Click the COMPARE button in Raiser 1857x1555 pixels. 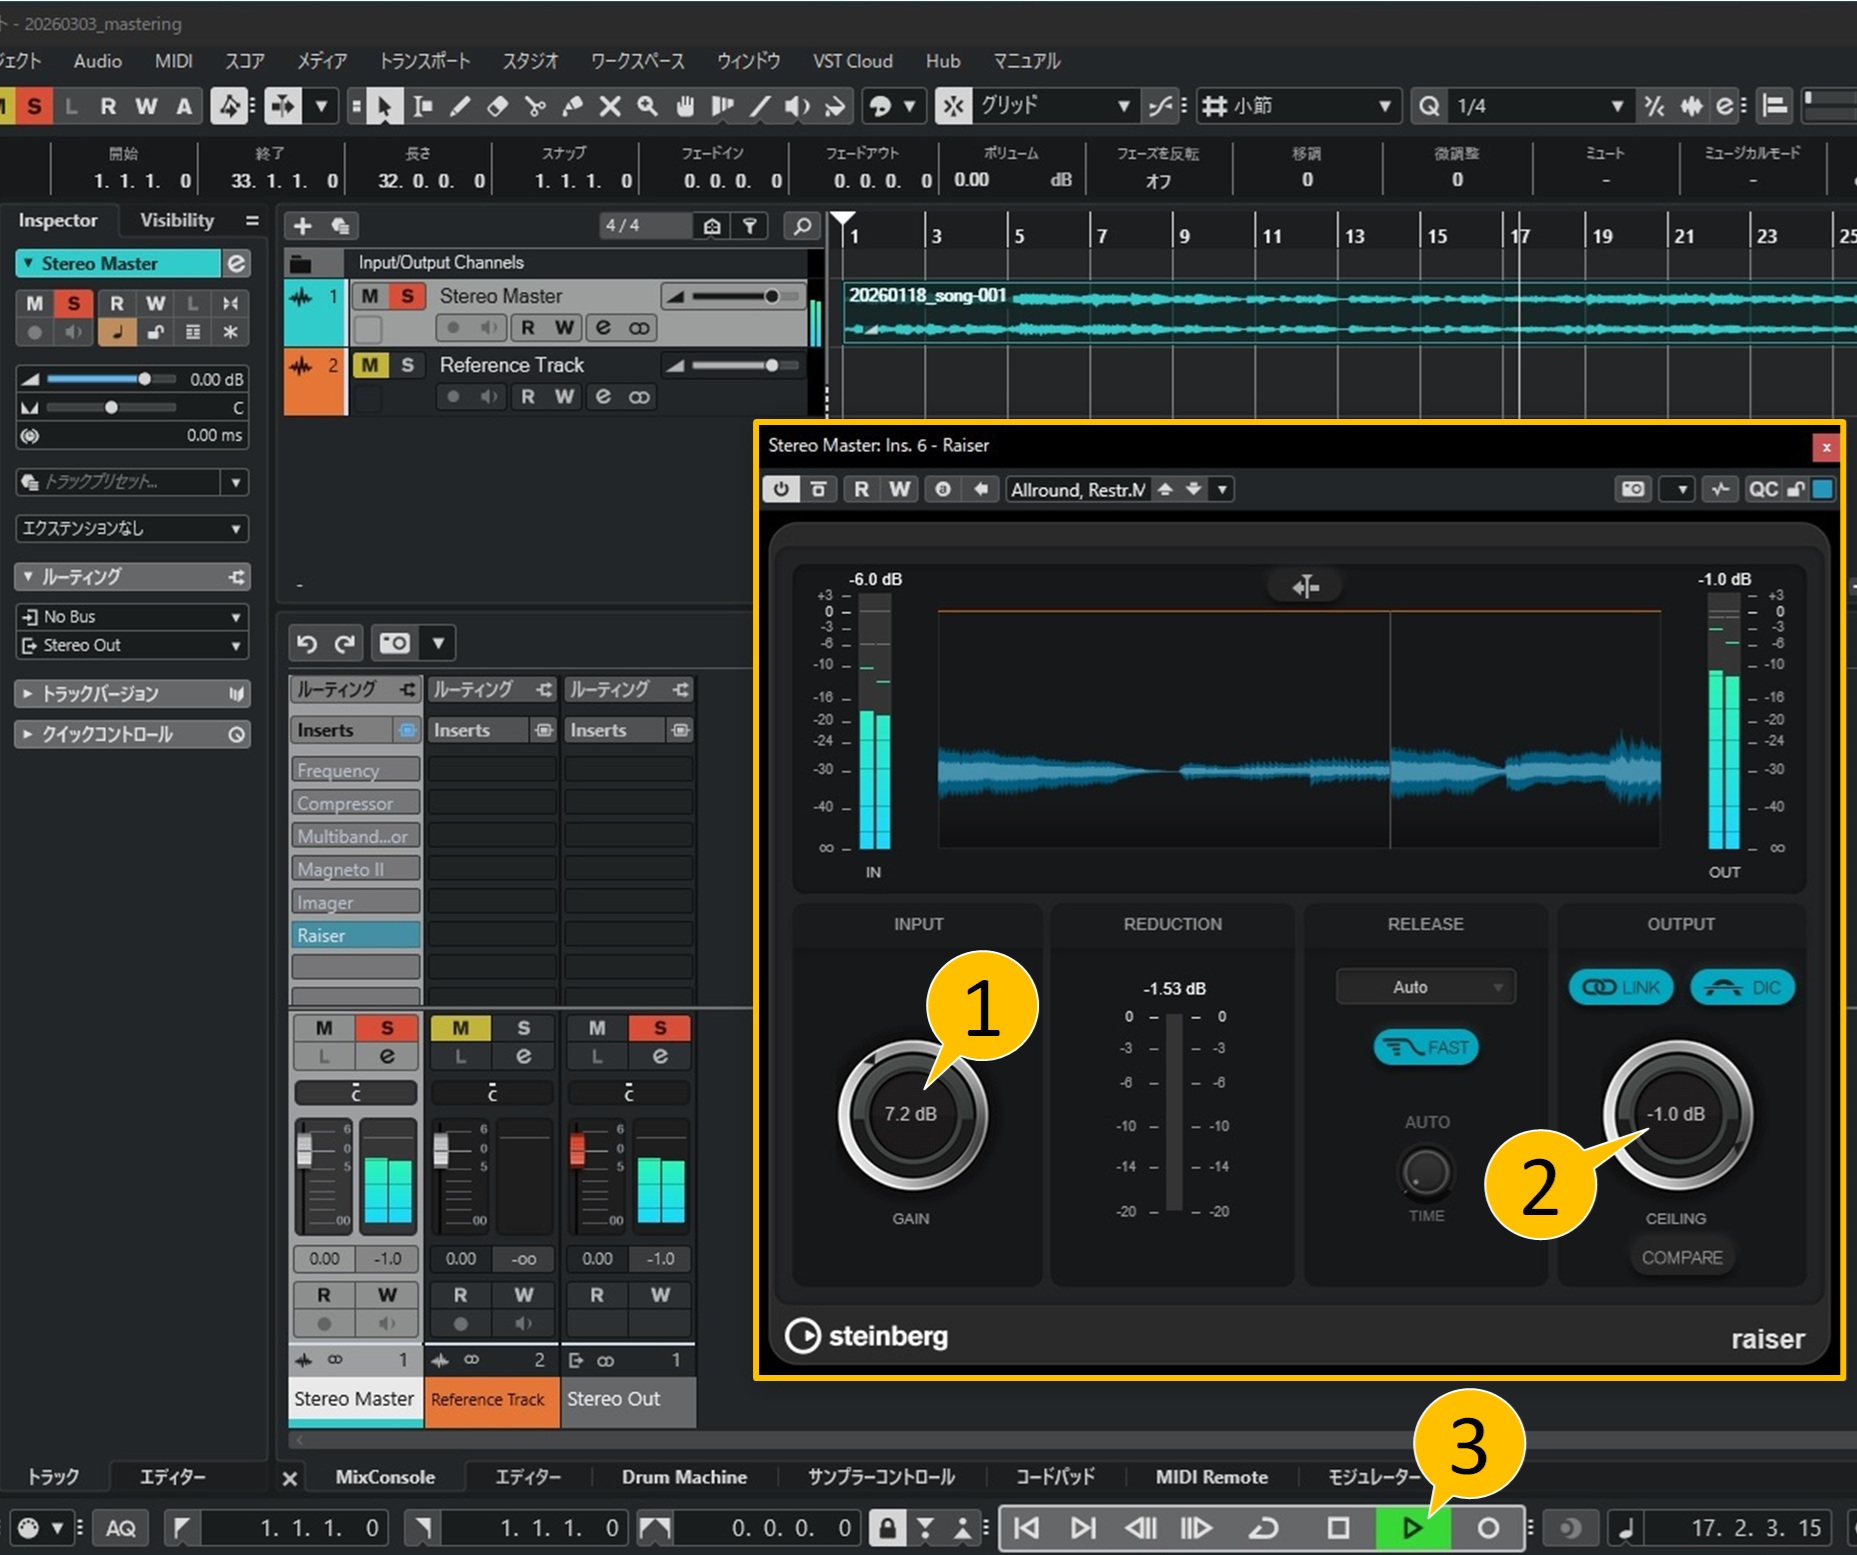[1682, 1257]
